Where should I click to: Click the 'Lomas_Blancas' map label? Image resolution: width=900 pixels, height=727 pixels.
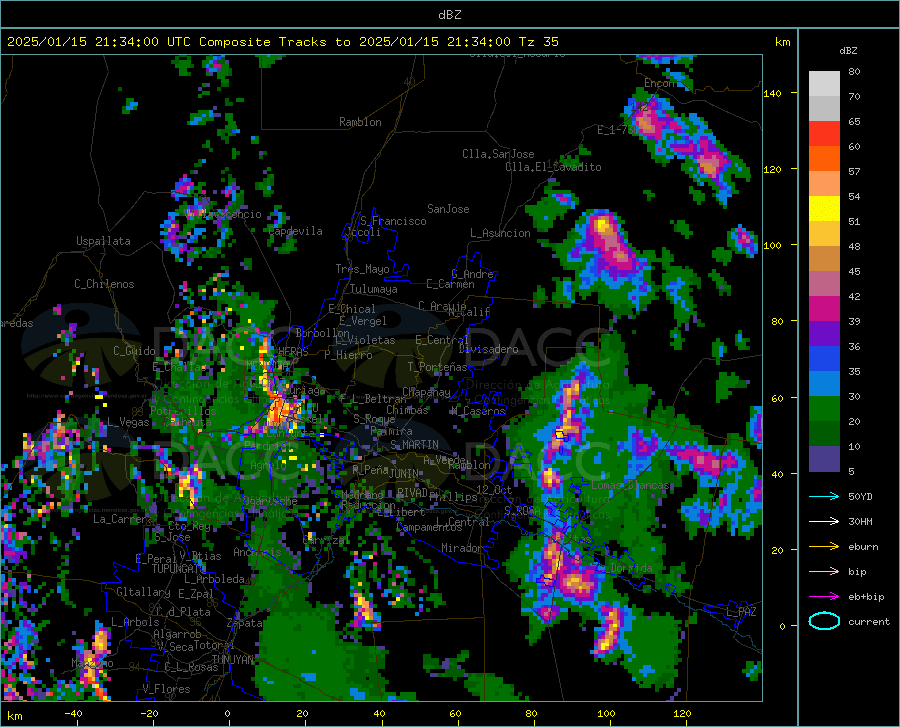click(x=630, y=485)
